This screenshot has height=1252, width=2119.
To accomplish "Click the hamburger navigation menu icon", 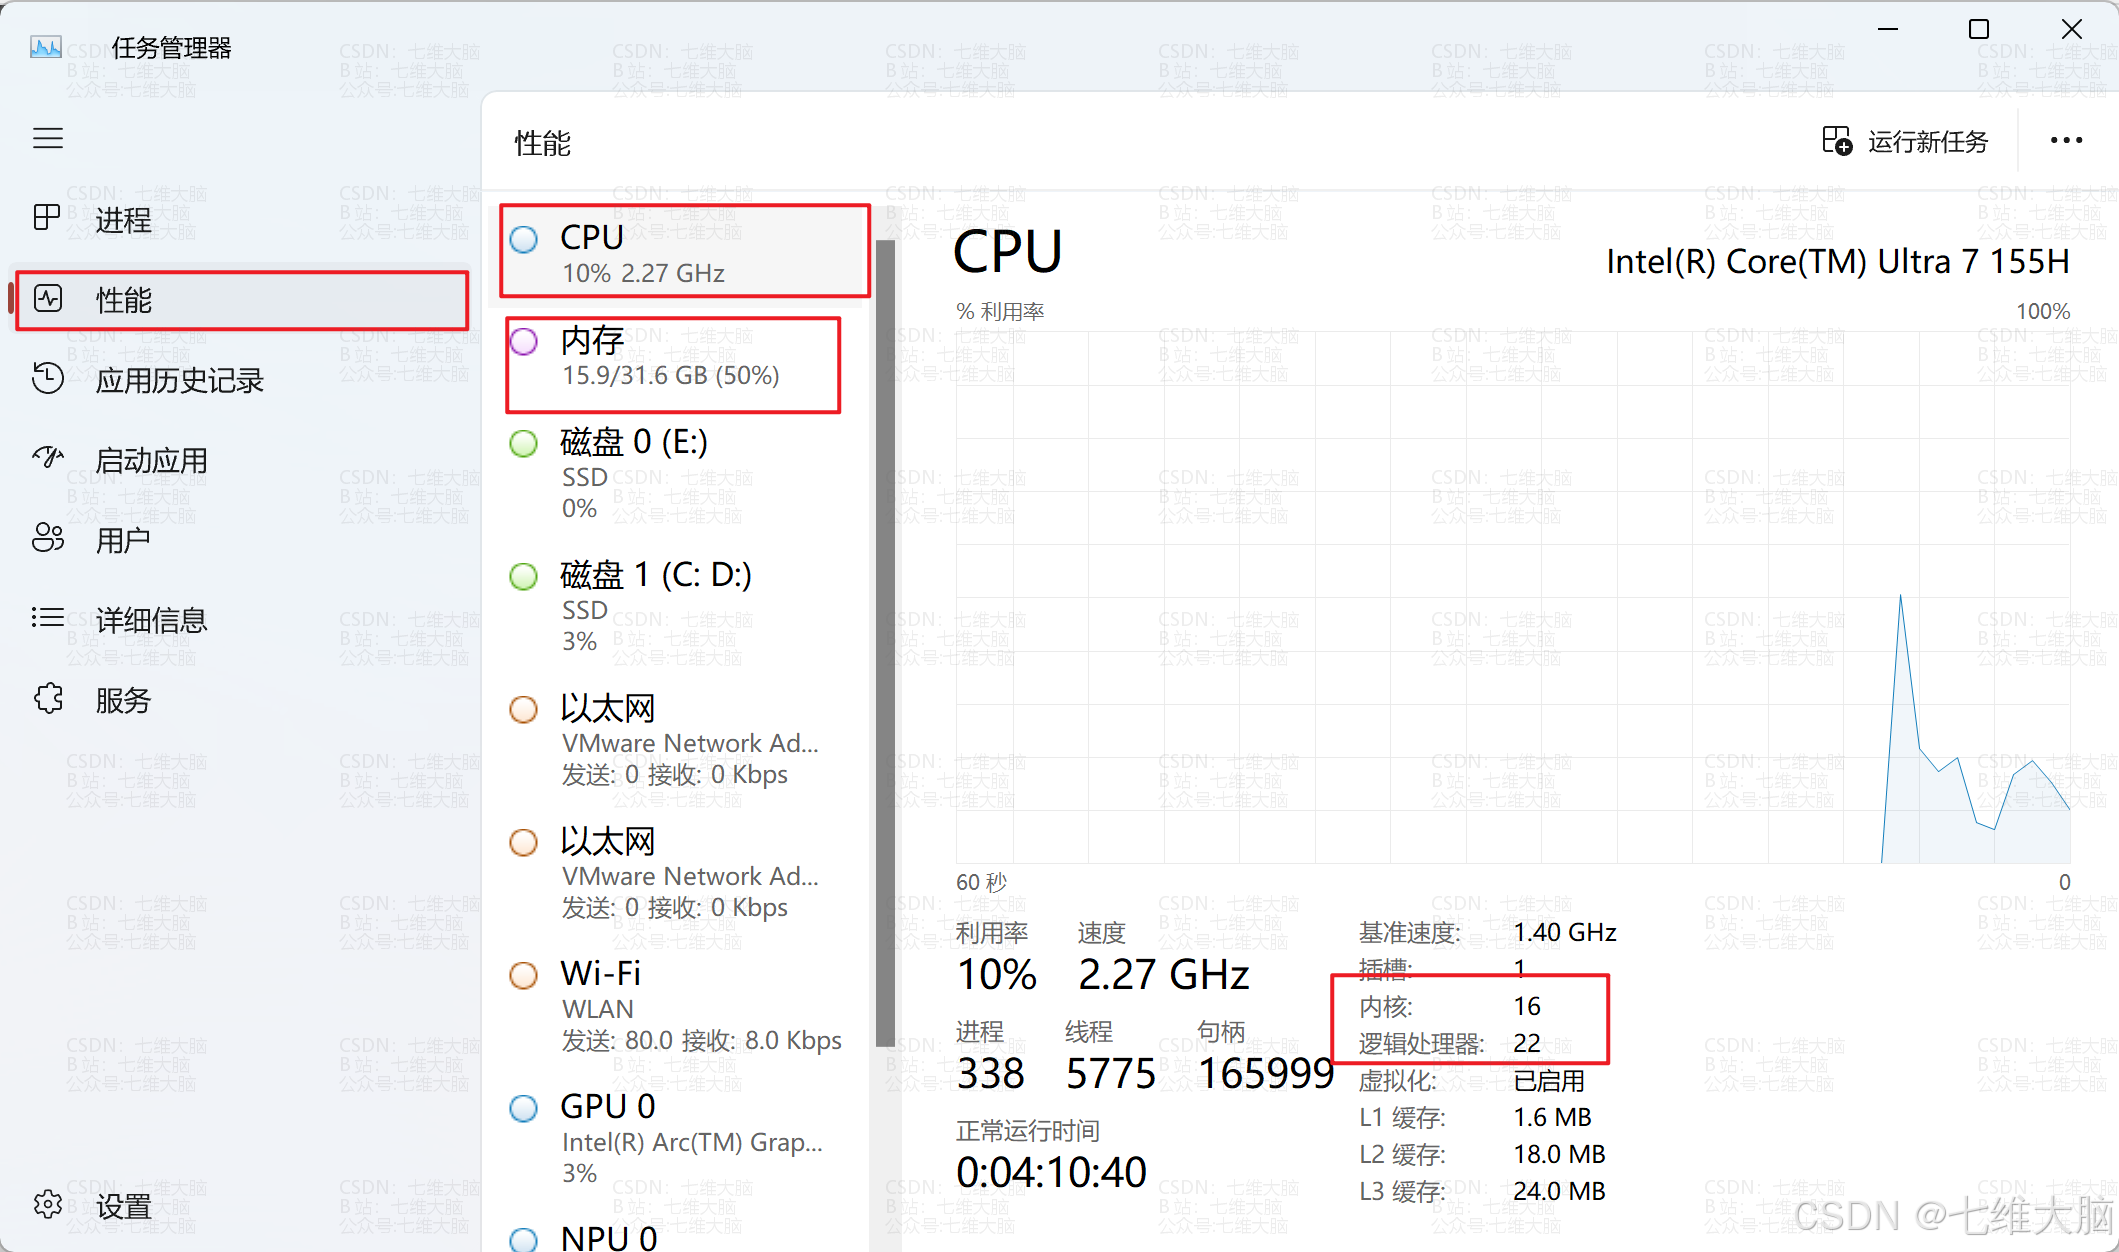I will point(48,139).
